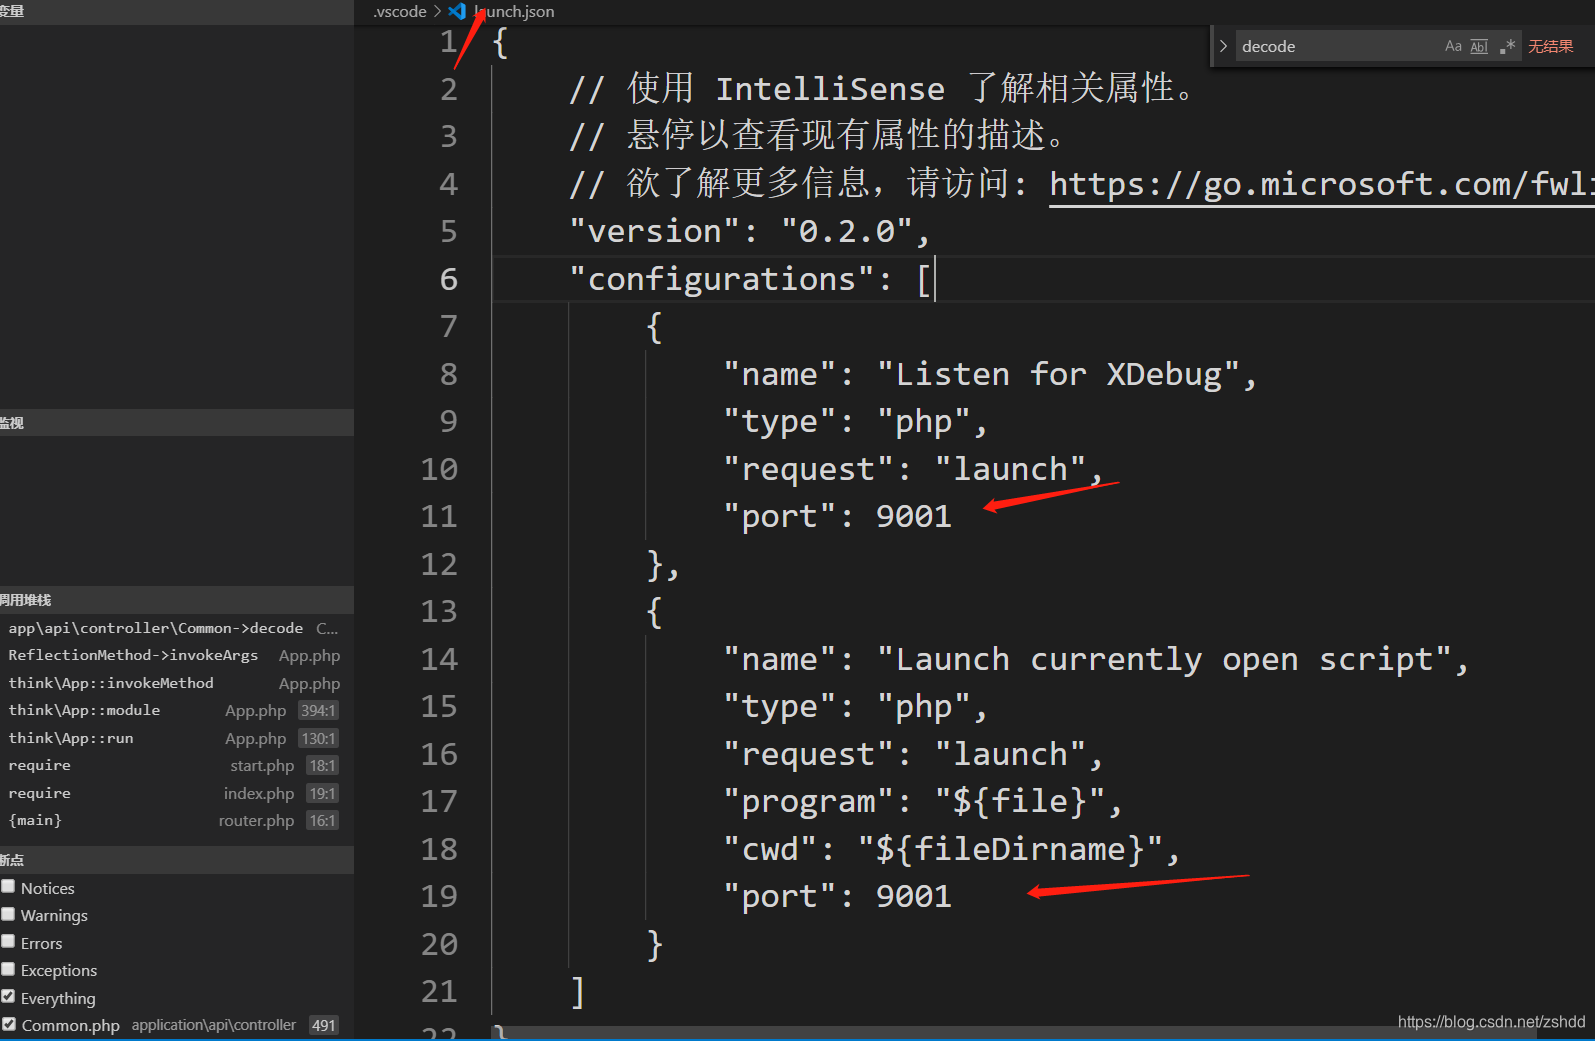
Task: Click the "type" key on line 15
Action: [x=780, y=707]
